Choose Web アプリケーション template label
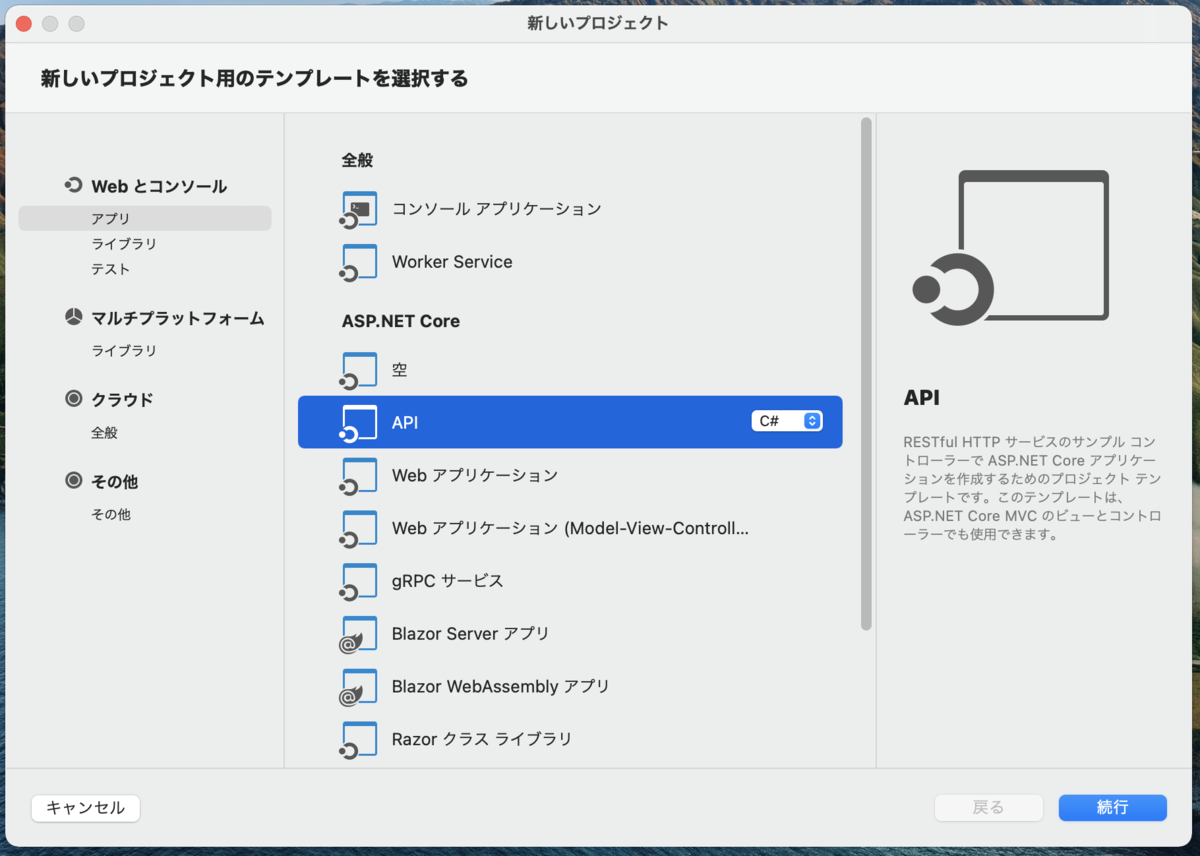1200x856 pixels. (475, 475)
